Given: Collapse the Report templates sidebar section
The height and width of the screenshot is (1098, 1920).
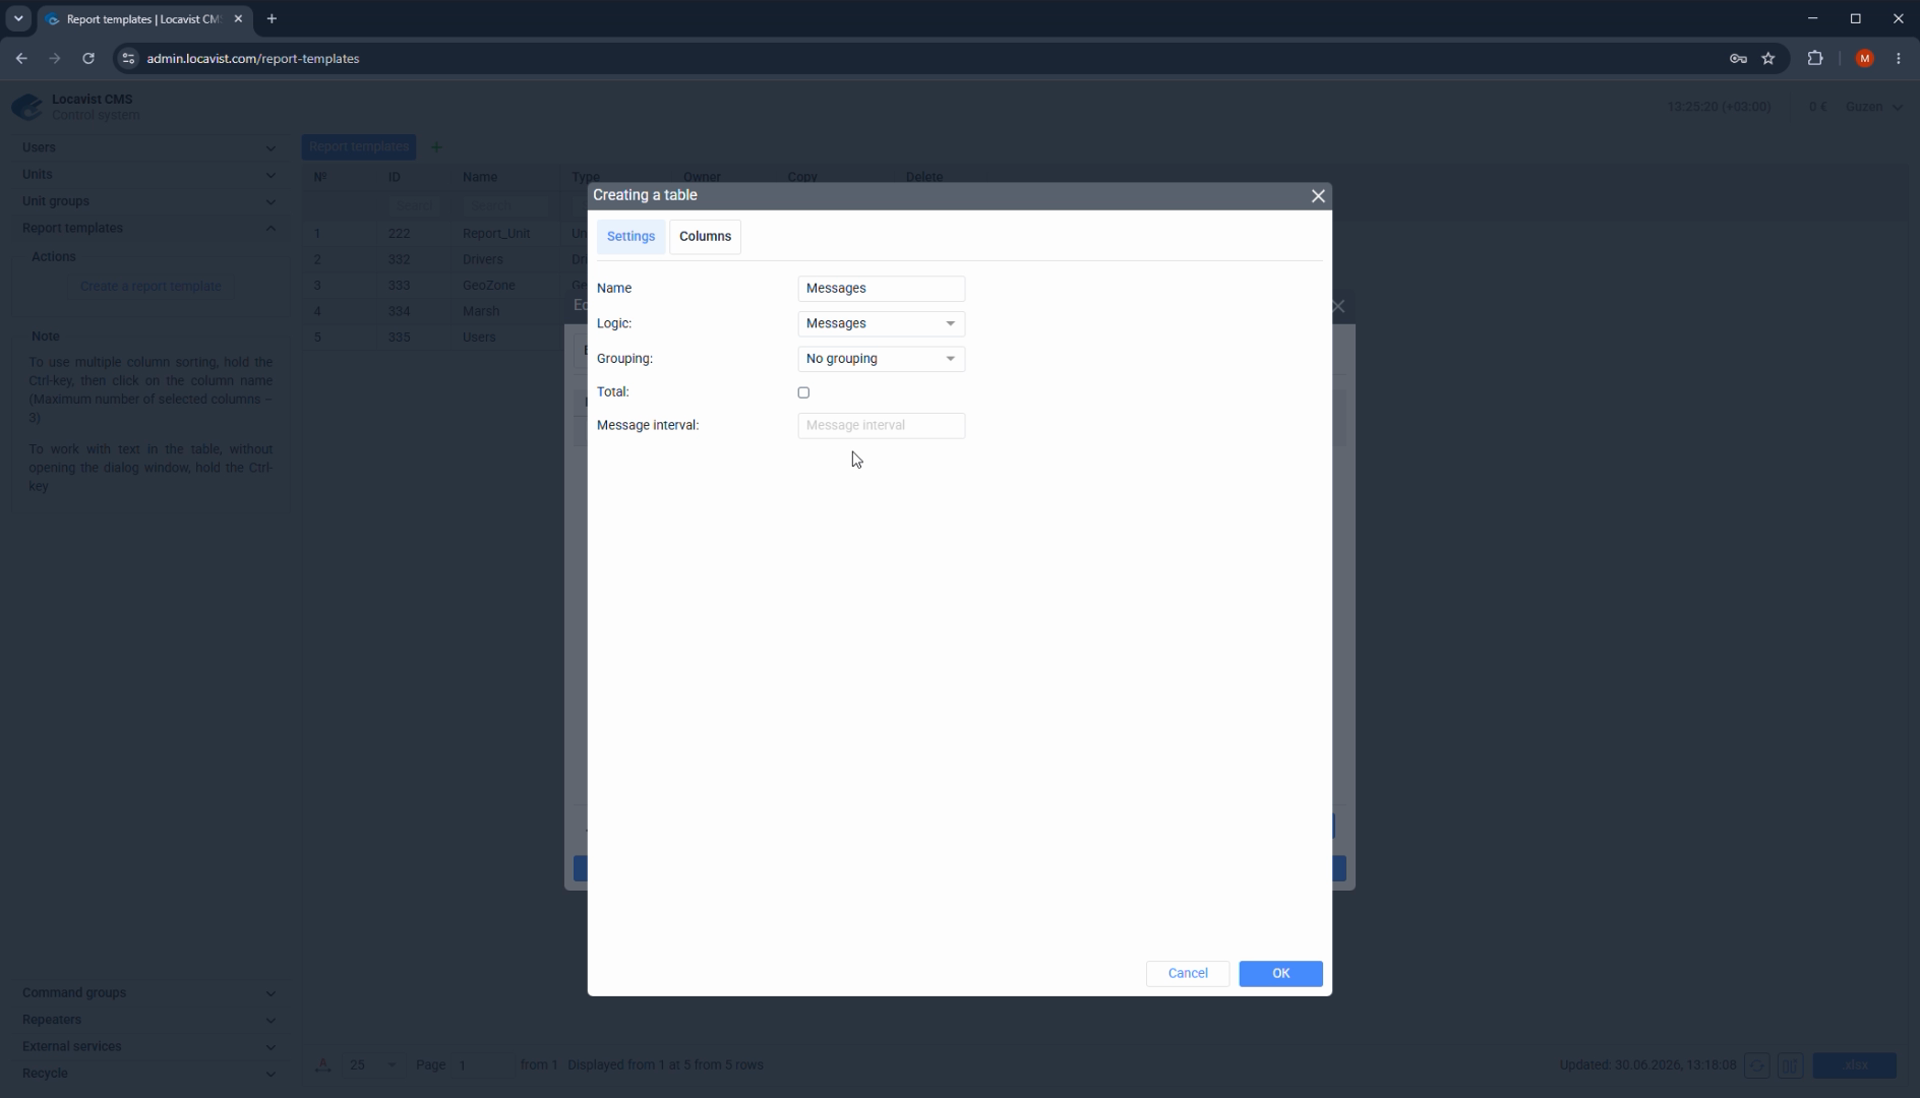Looking at the screenshot, I should coord(148,228).
